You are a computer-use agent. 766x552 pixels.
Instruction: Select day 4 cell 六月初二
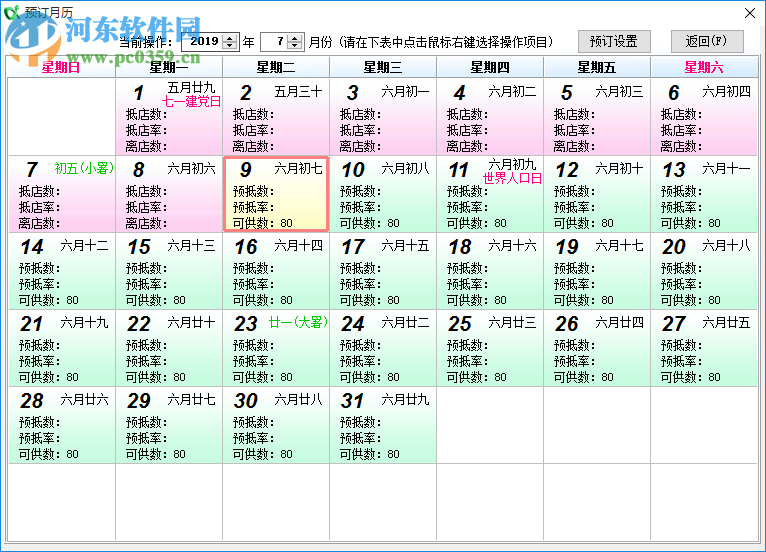(490, 117)
